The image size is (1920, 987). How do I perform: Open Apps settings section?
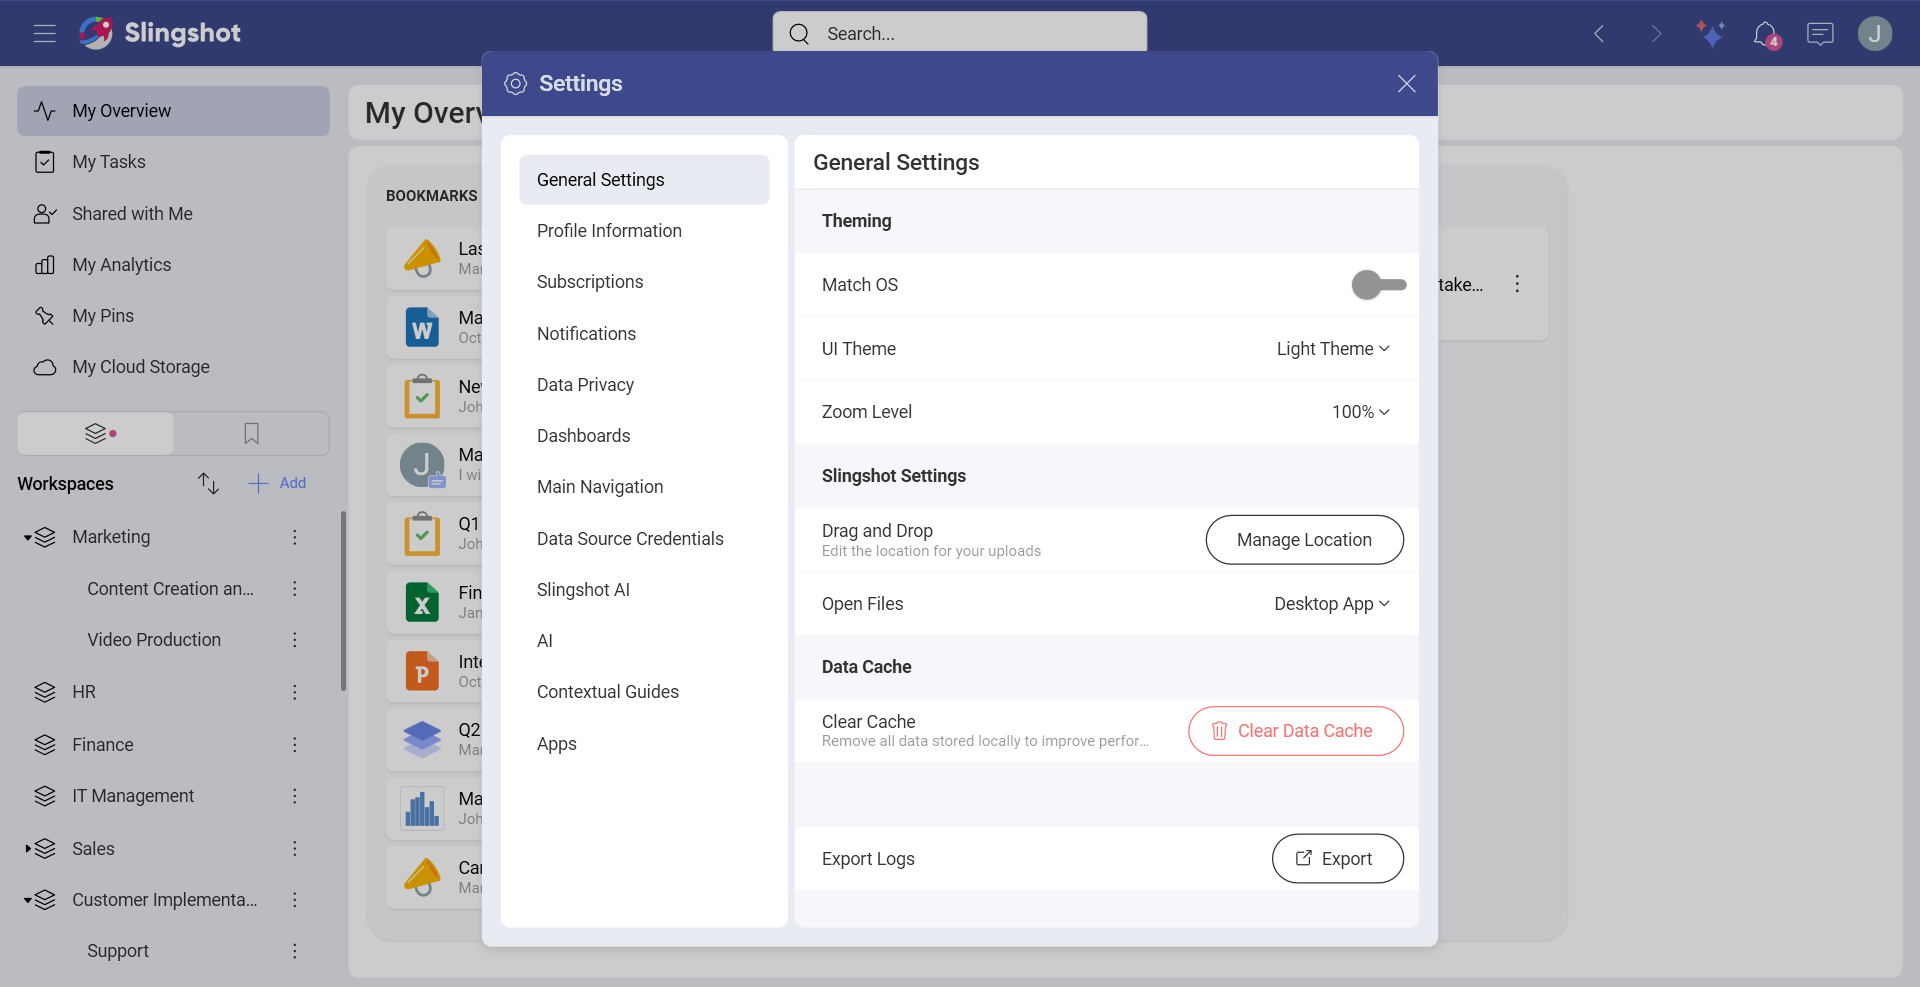(x=644, y=744)
